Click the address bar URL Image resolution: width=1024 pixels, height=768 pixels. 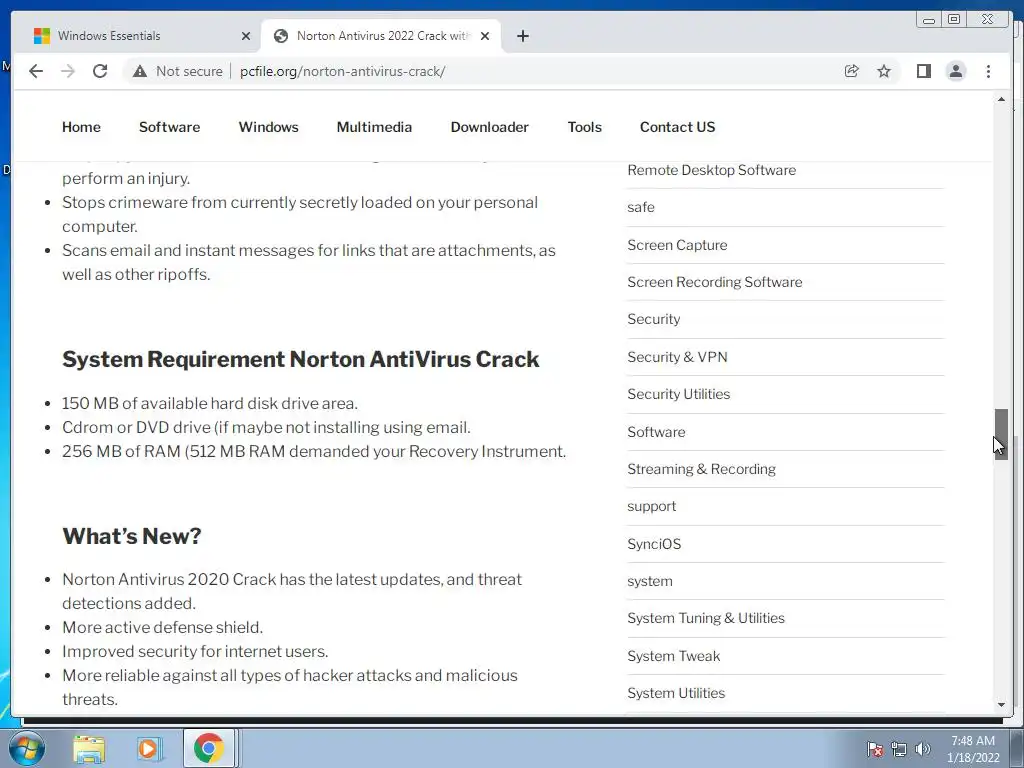[342, 71]
